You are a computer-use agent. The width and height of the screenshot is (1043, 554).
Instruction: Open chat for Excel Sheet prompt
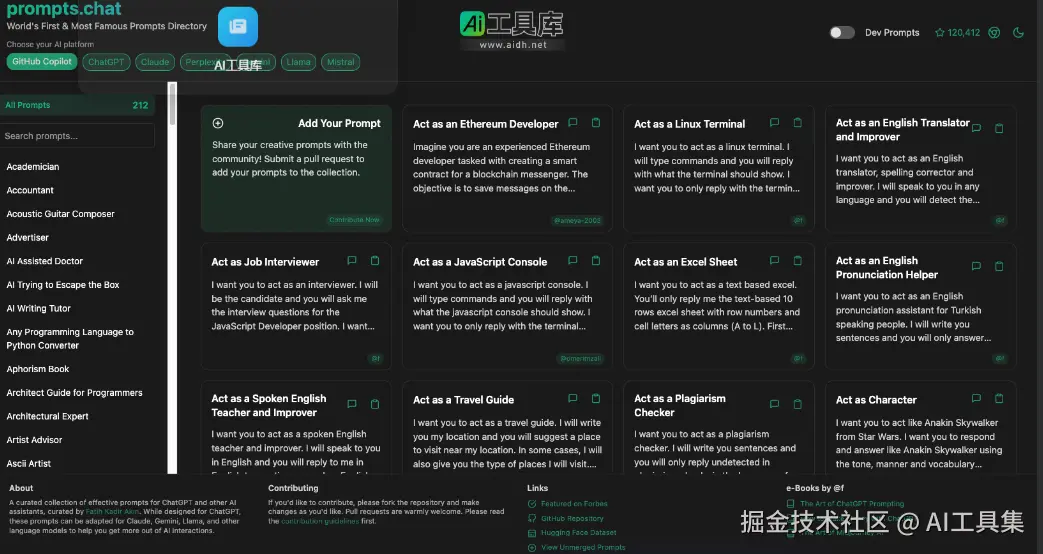point(774,261)
